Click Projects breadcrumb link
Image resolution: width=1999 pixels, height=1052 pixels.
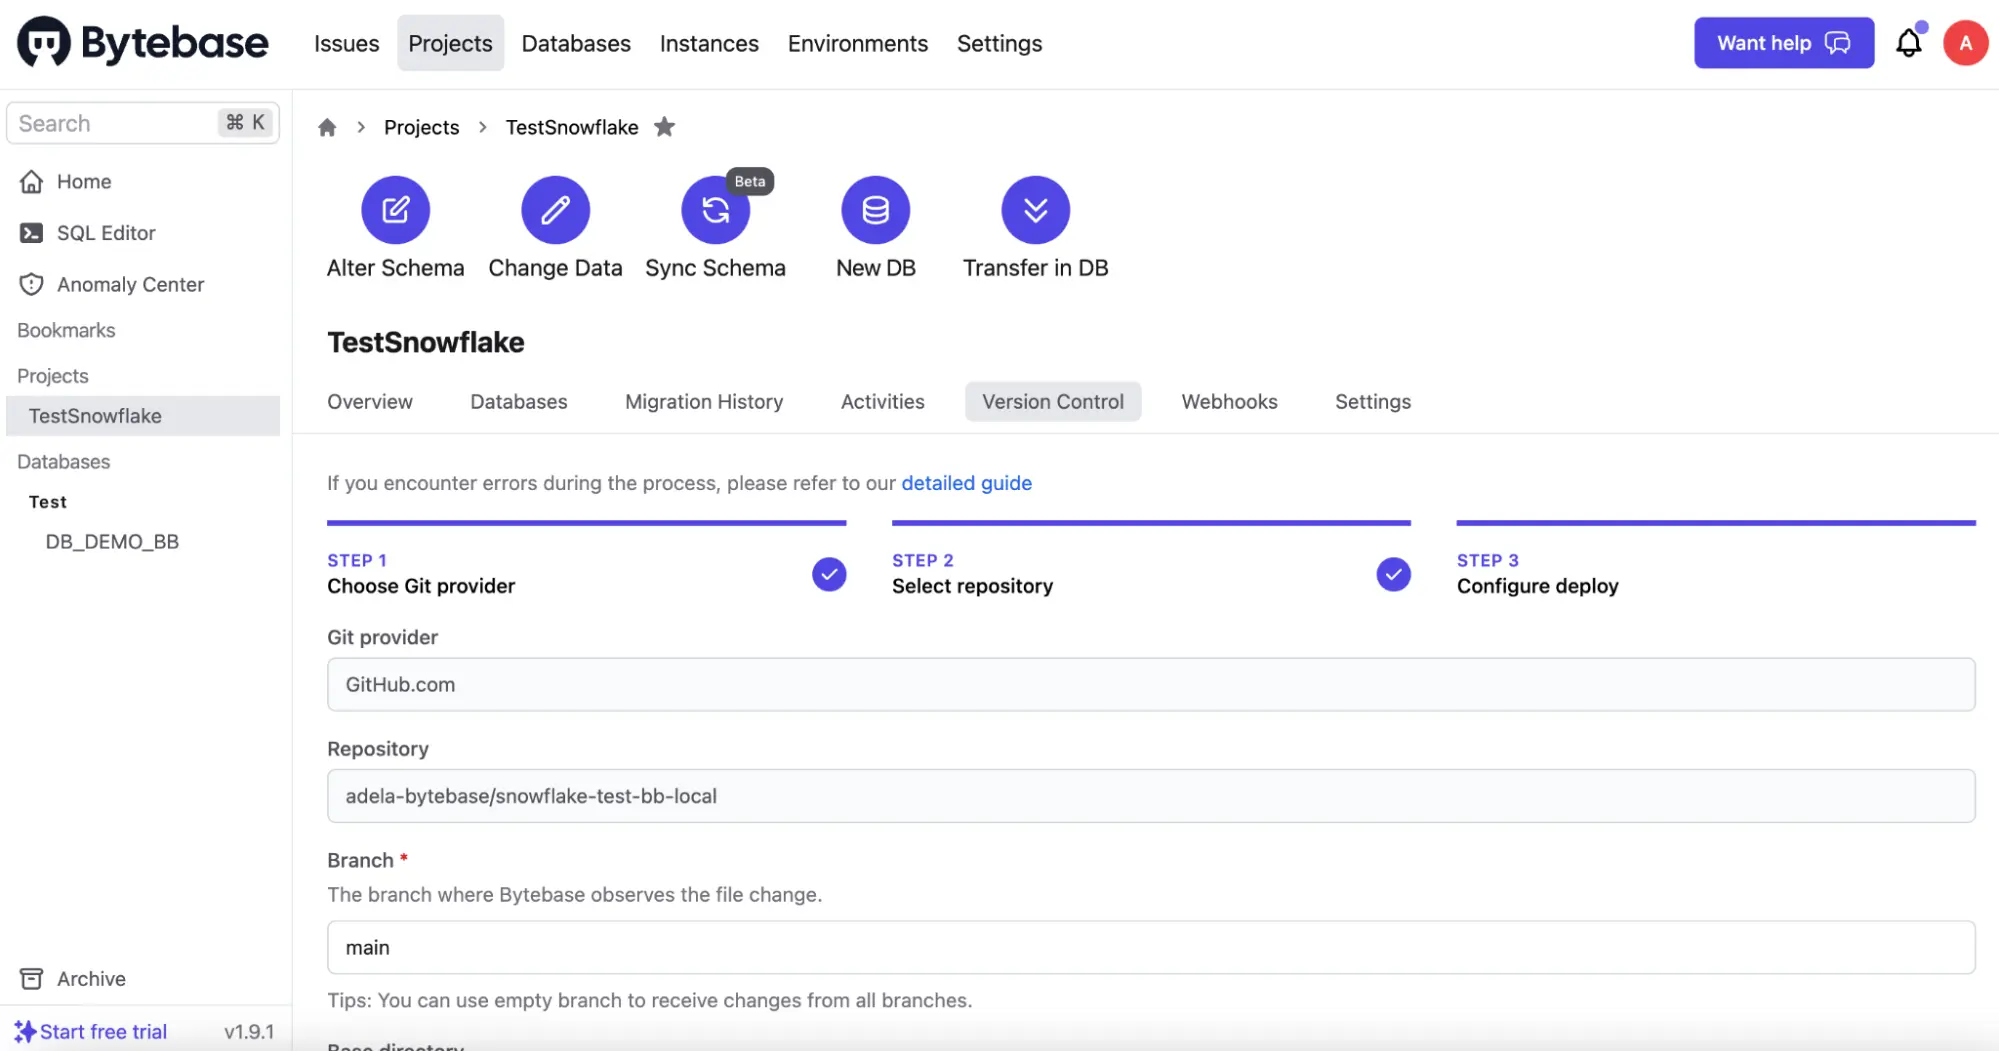[421, 127]
